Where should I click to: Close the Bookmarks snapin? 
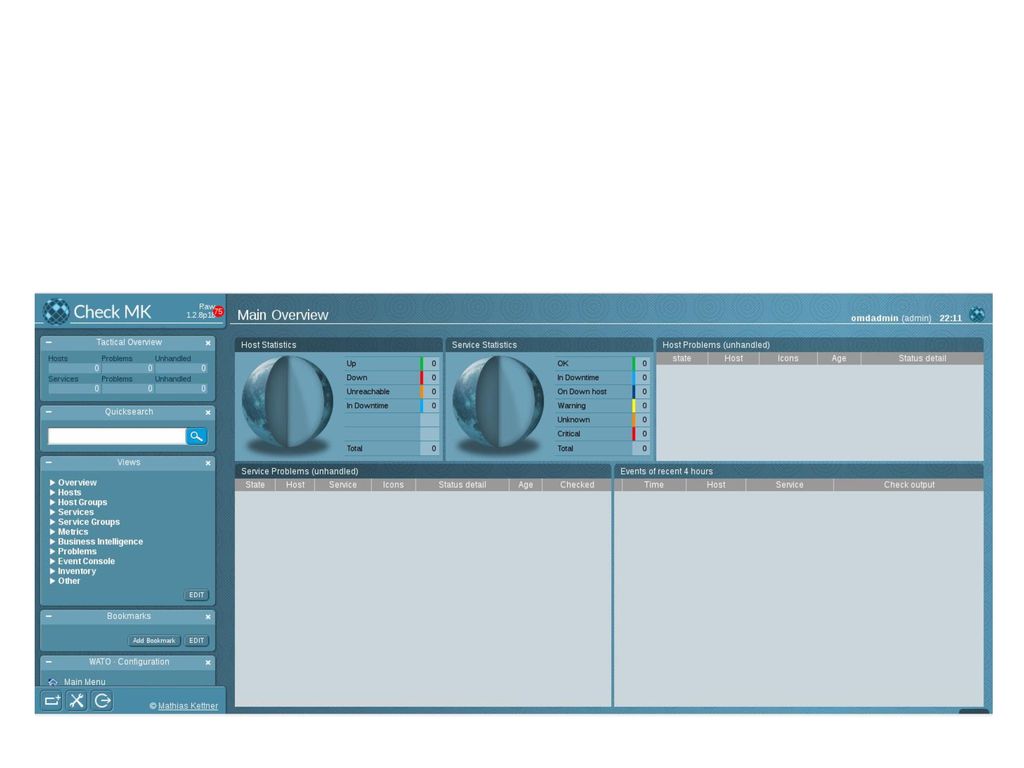(208, 617)
